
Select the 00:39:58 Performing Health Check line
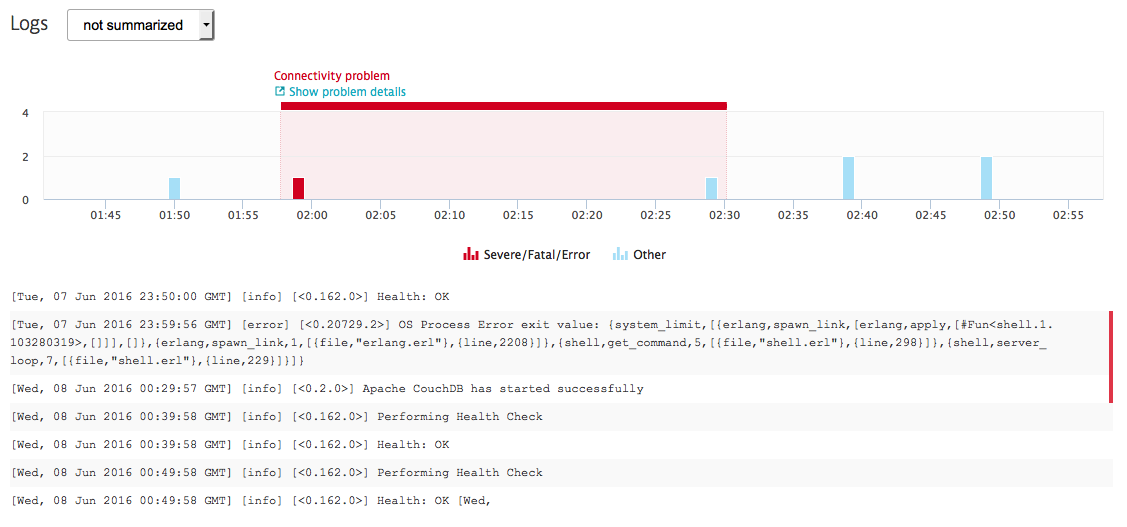click(561, 417)
